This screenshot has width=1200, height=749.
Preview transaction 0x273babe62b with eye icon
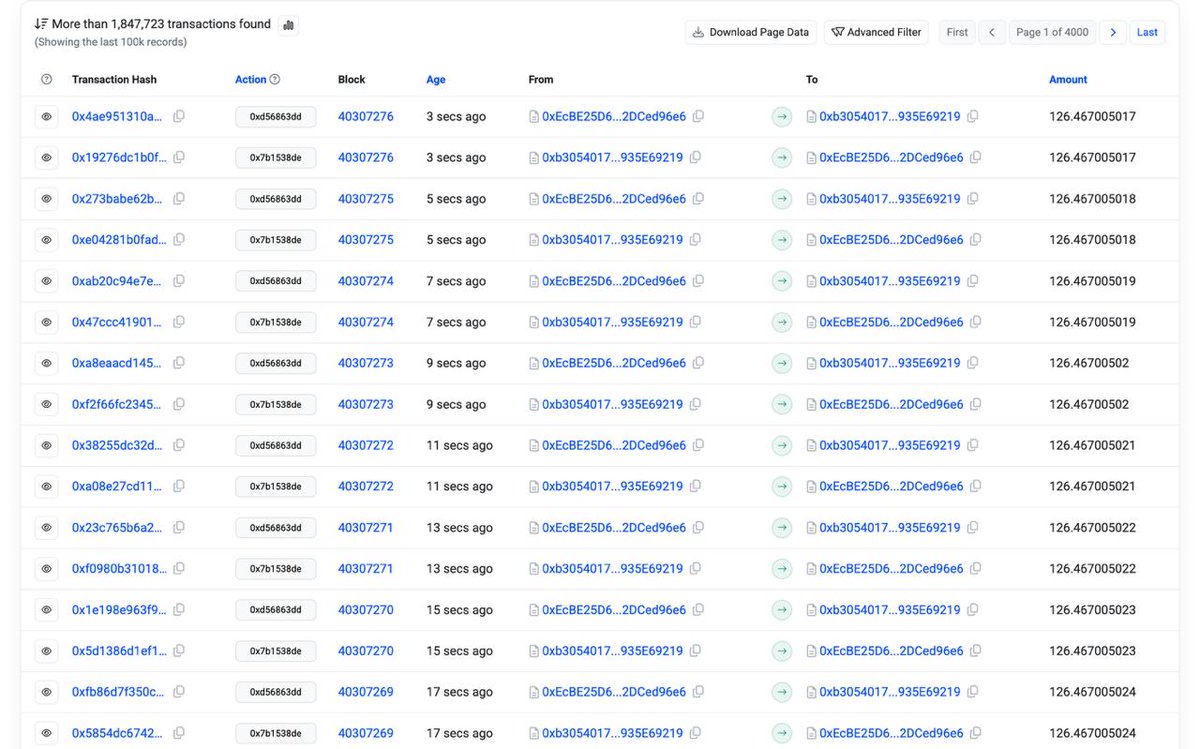(46, 199)
